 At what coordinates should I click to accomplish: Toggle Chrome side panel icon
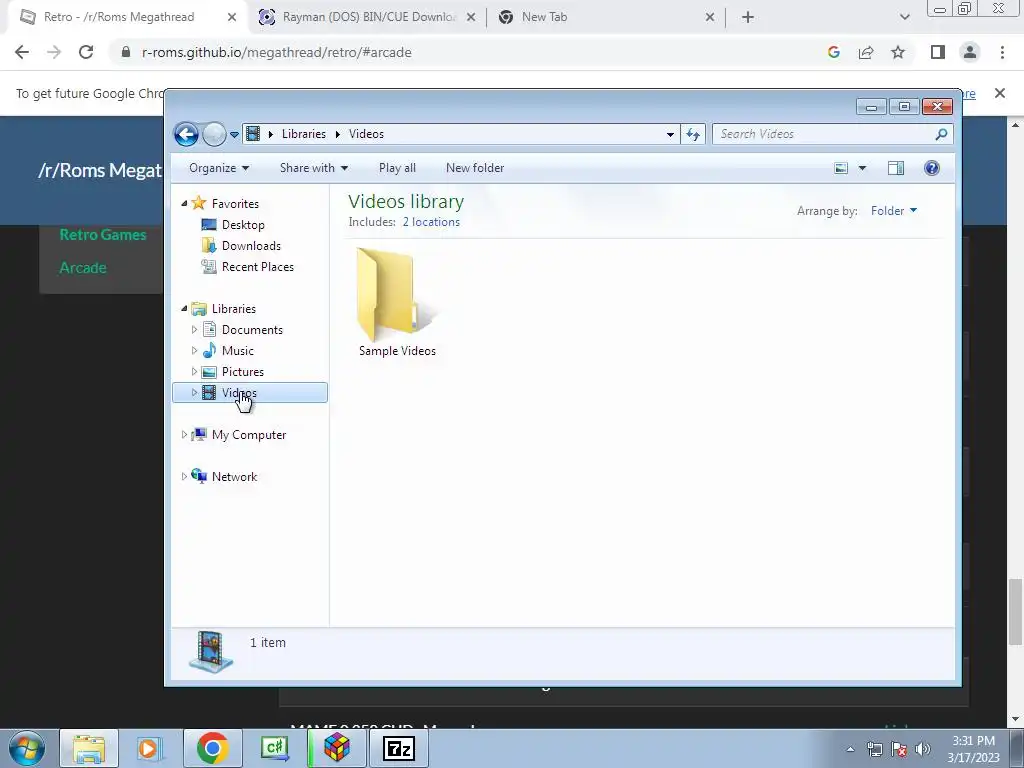pos(938,52)
